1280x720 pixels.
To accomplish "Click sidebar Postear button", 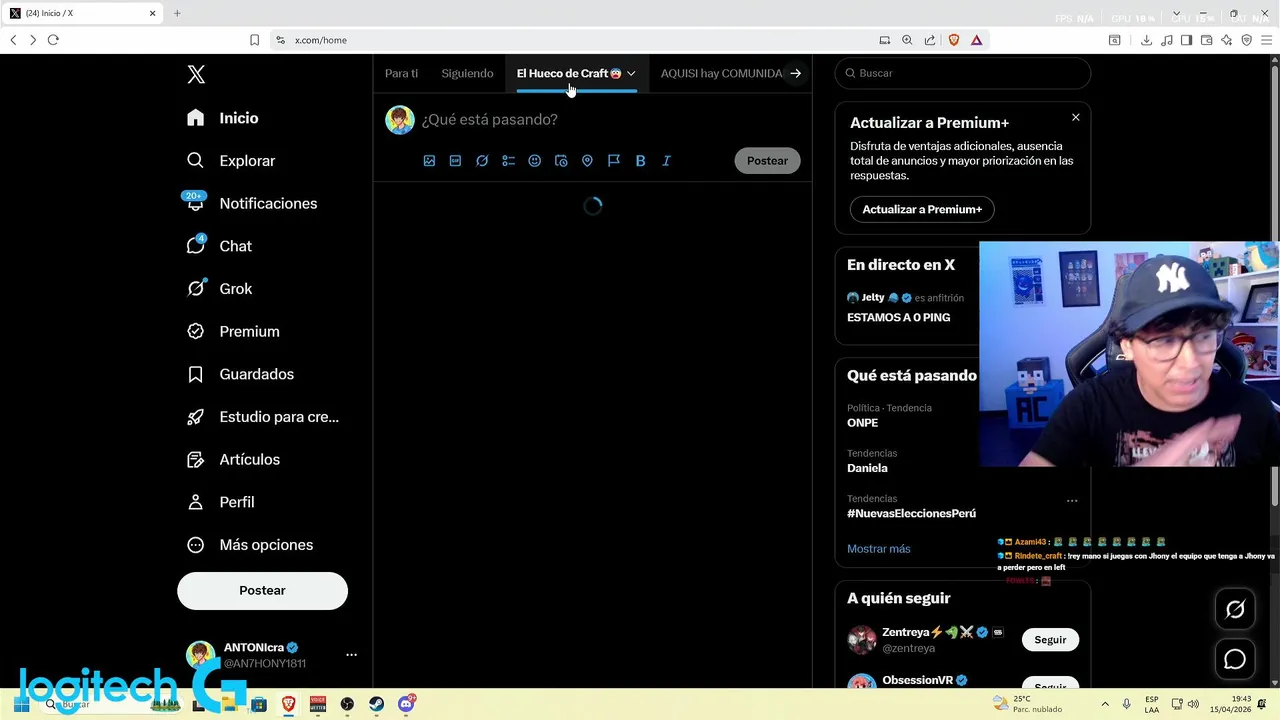I will coord(262,591).
